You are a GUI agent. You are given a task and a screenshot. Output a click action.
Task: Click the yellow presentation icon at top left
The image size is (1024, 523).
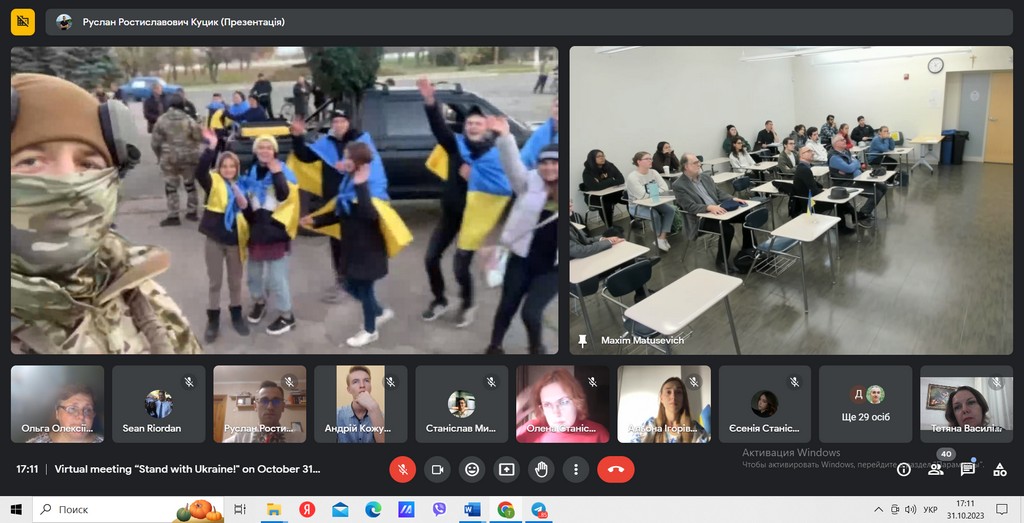(x=23, y=21)
